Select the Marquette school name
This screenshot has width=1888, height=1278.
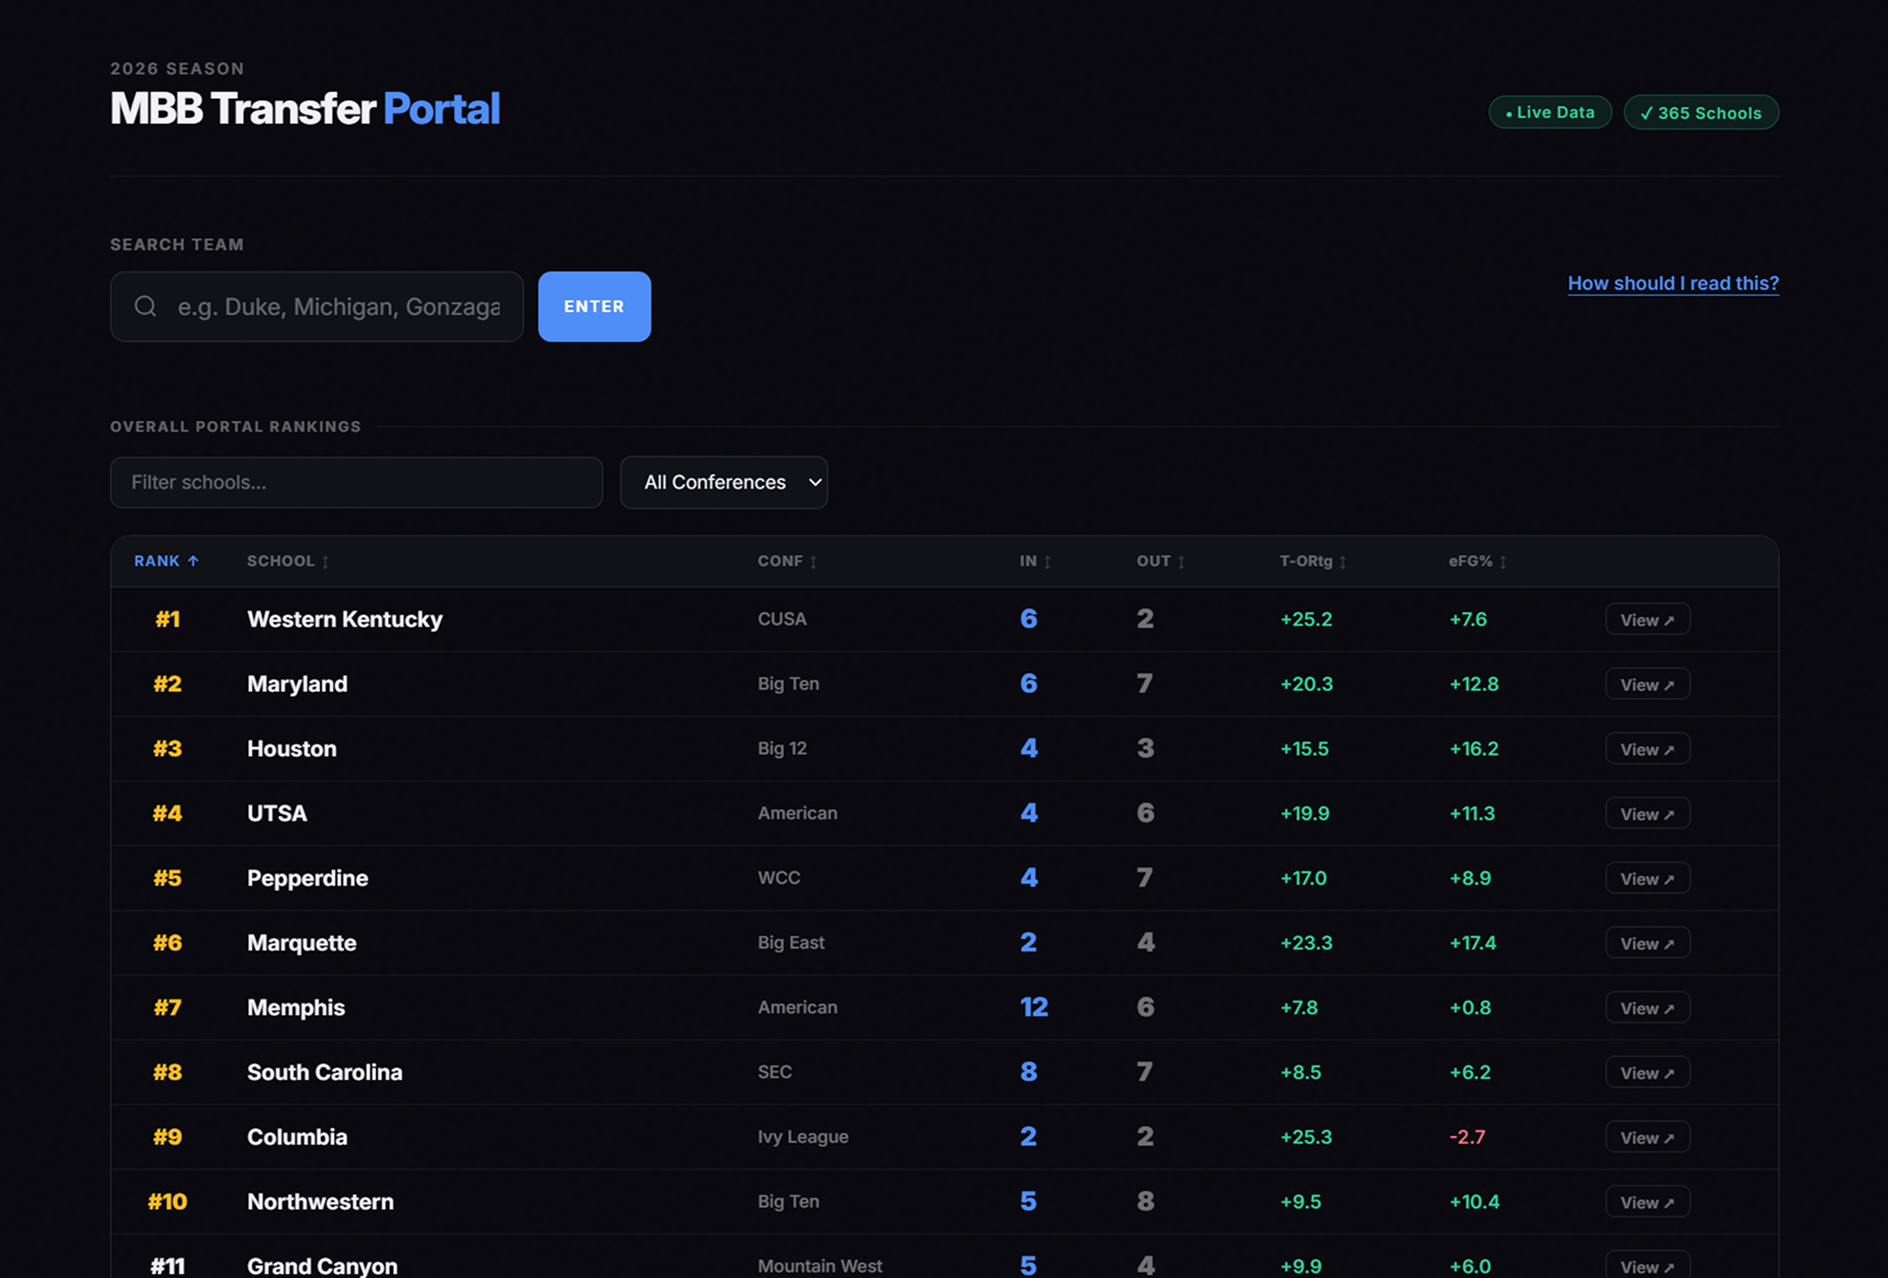pos(302,943)
